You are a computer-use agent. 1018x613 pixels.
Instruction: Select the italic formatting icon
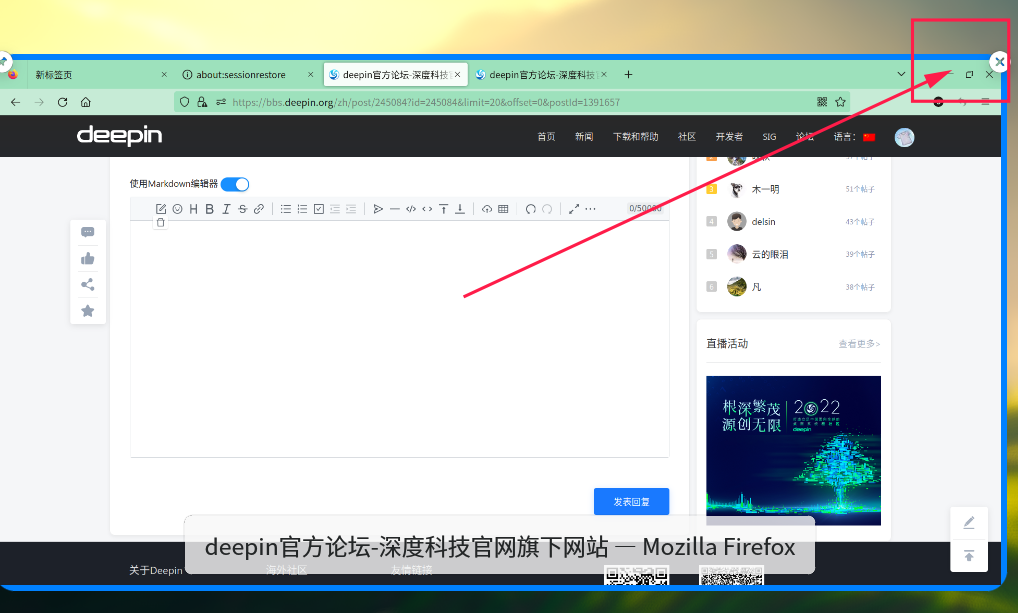(x=227, y=209)
